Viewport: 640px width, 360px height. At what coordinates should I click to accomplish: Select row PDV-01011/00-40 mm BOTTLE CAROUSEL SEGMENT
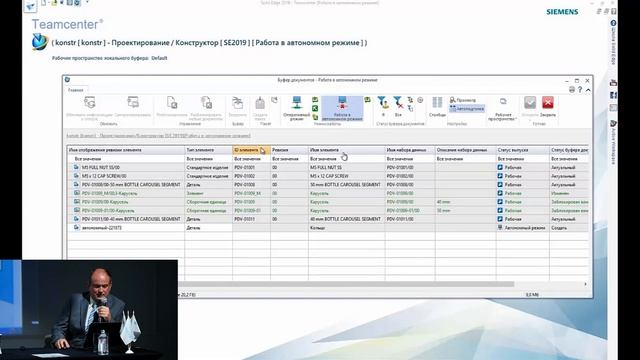click(328, 219)
